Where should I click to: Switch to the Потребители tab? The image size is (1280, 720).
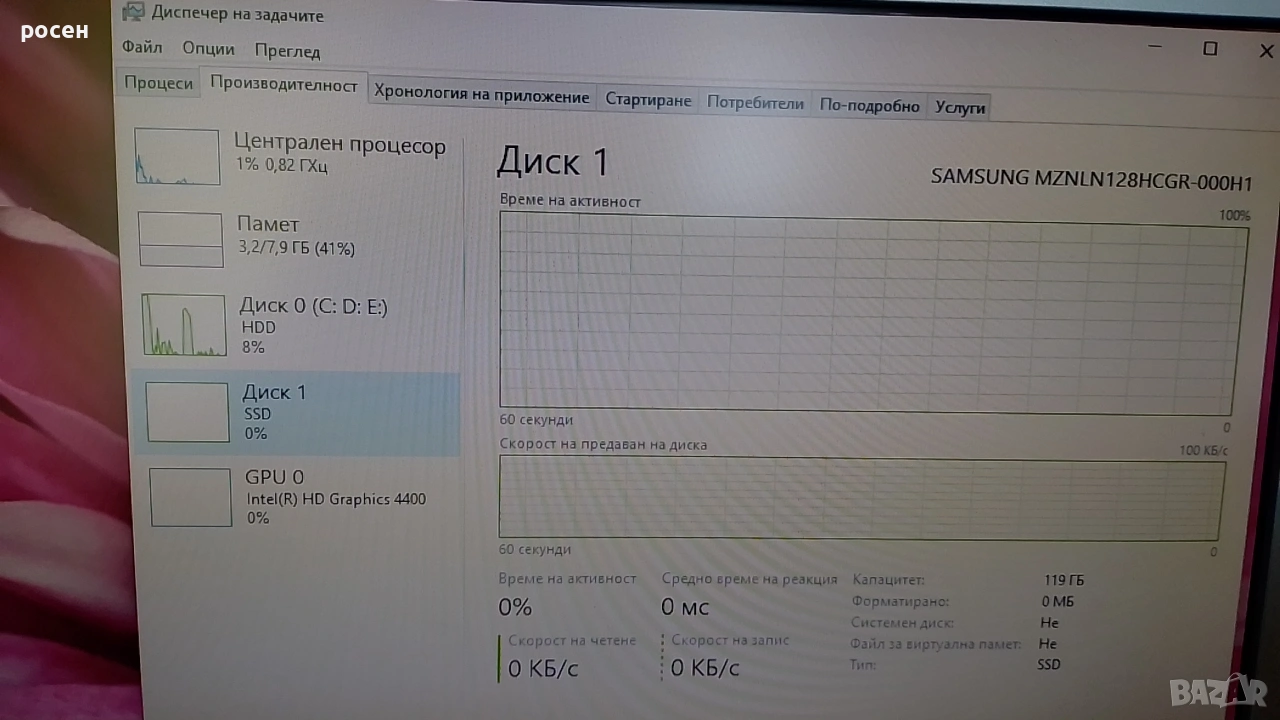click(755, 103)
